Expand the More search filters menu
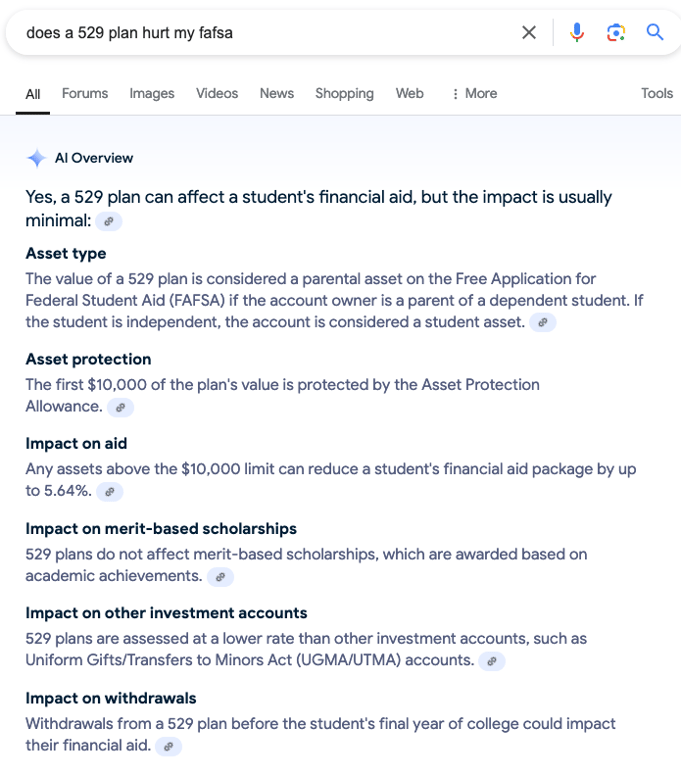681x776 pixels. [474, 94]
